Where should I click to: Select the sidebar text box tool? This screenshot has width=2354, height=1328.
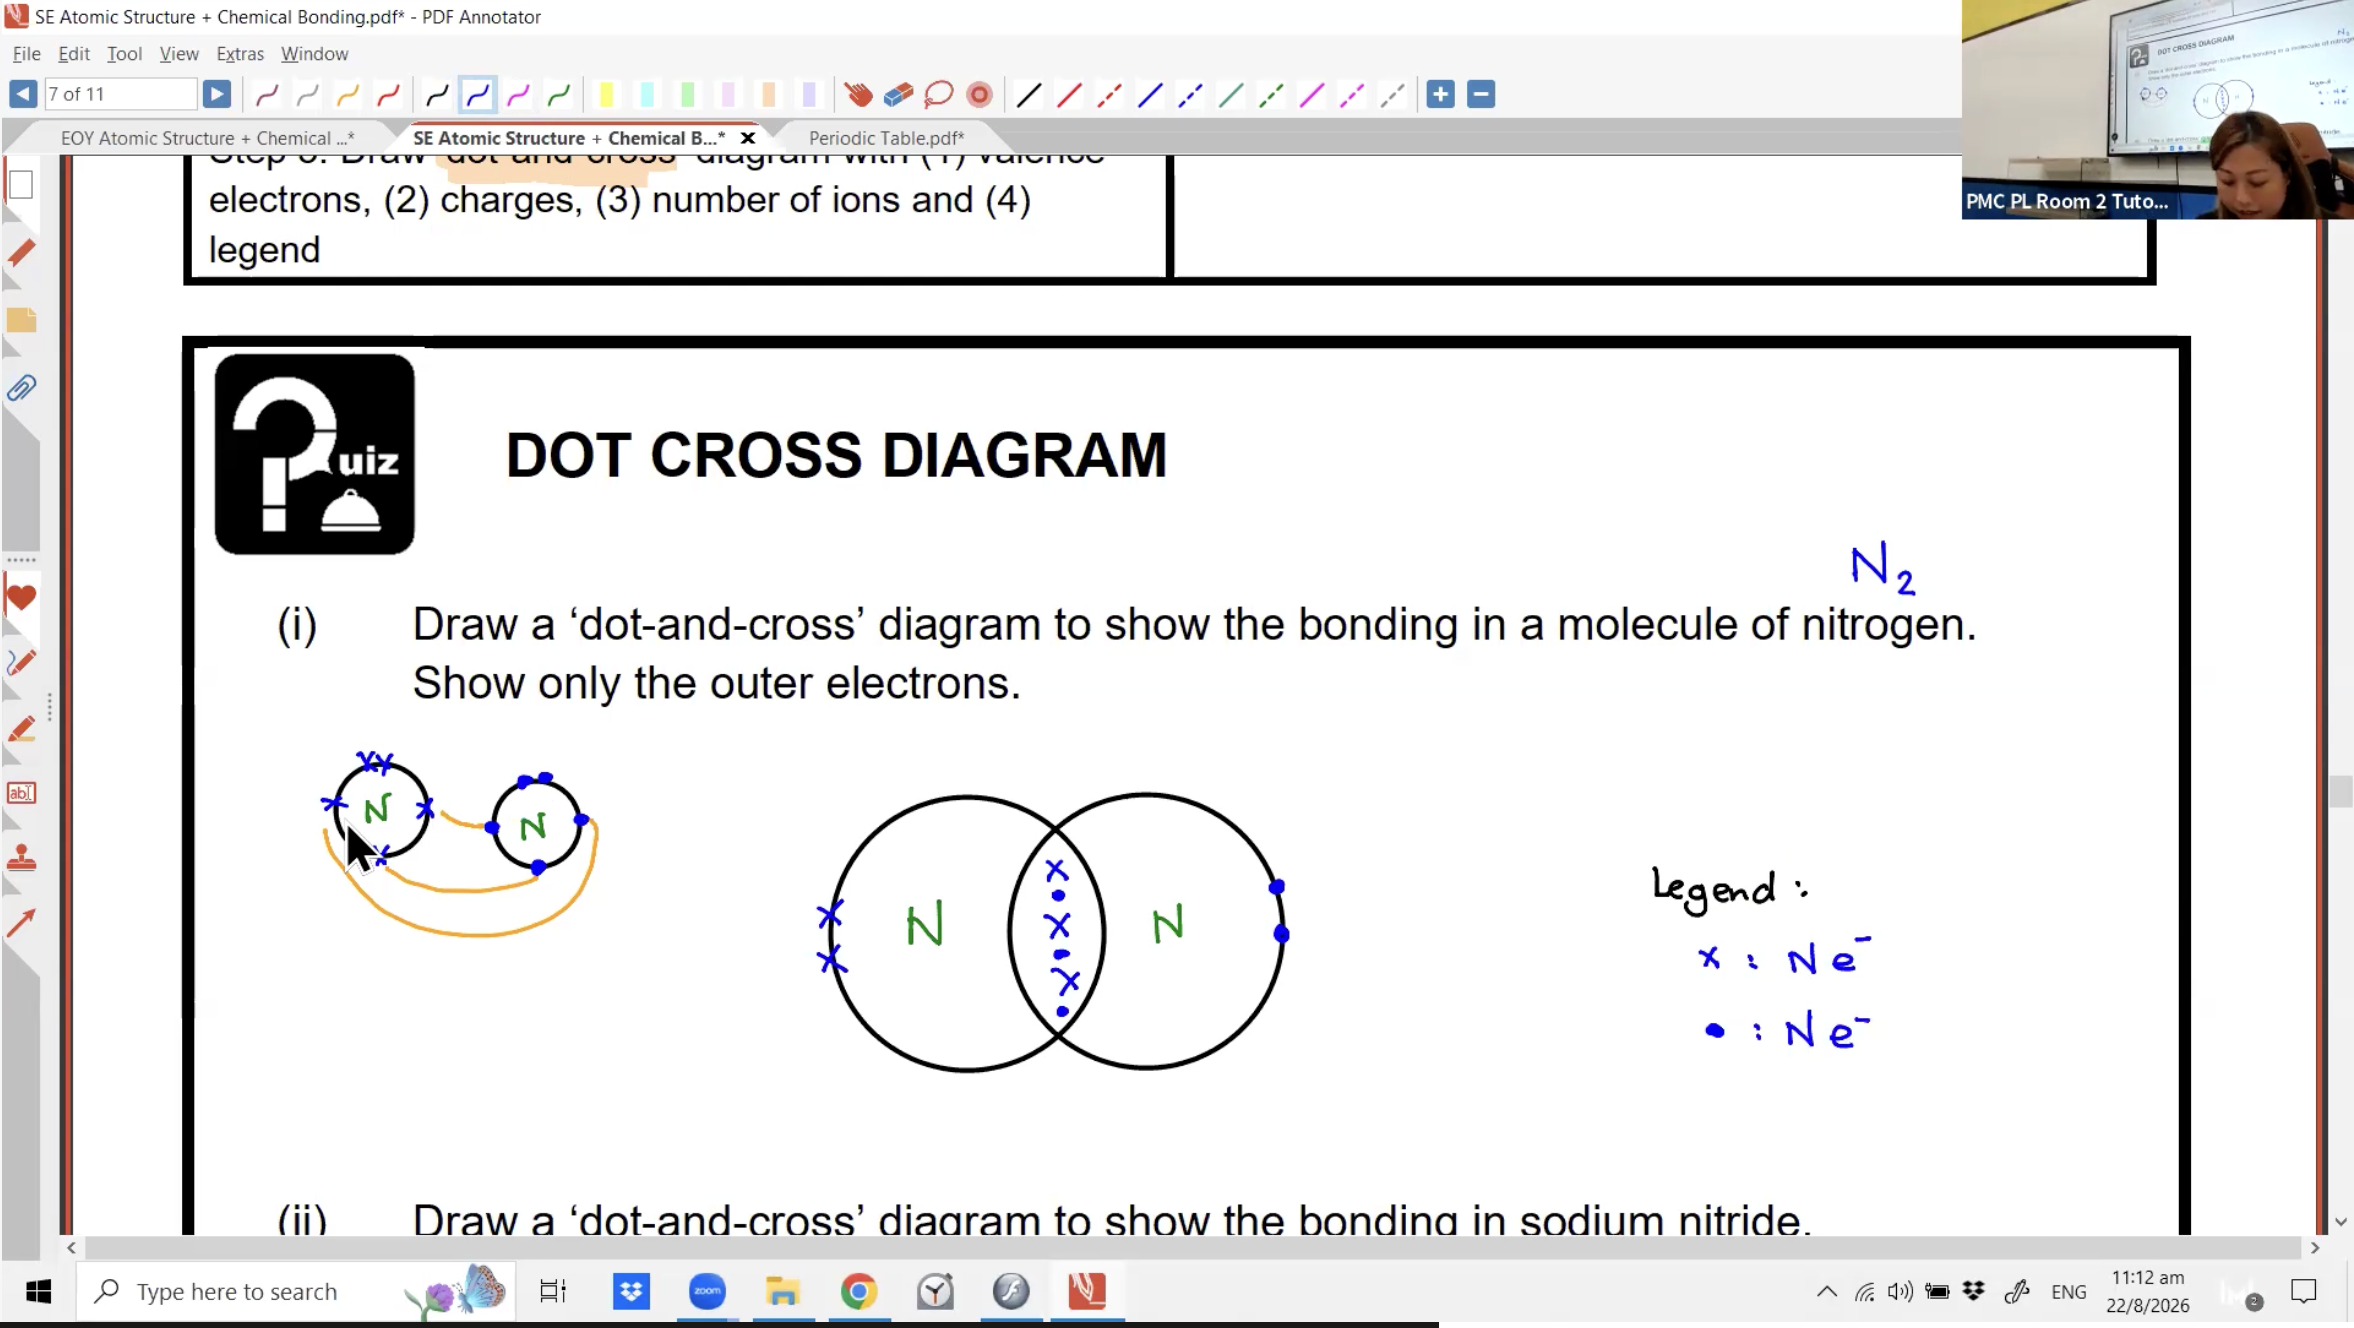[x=21, y=793]
